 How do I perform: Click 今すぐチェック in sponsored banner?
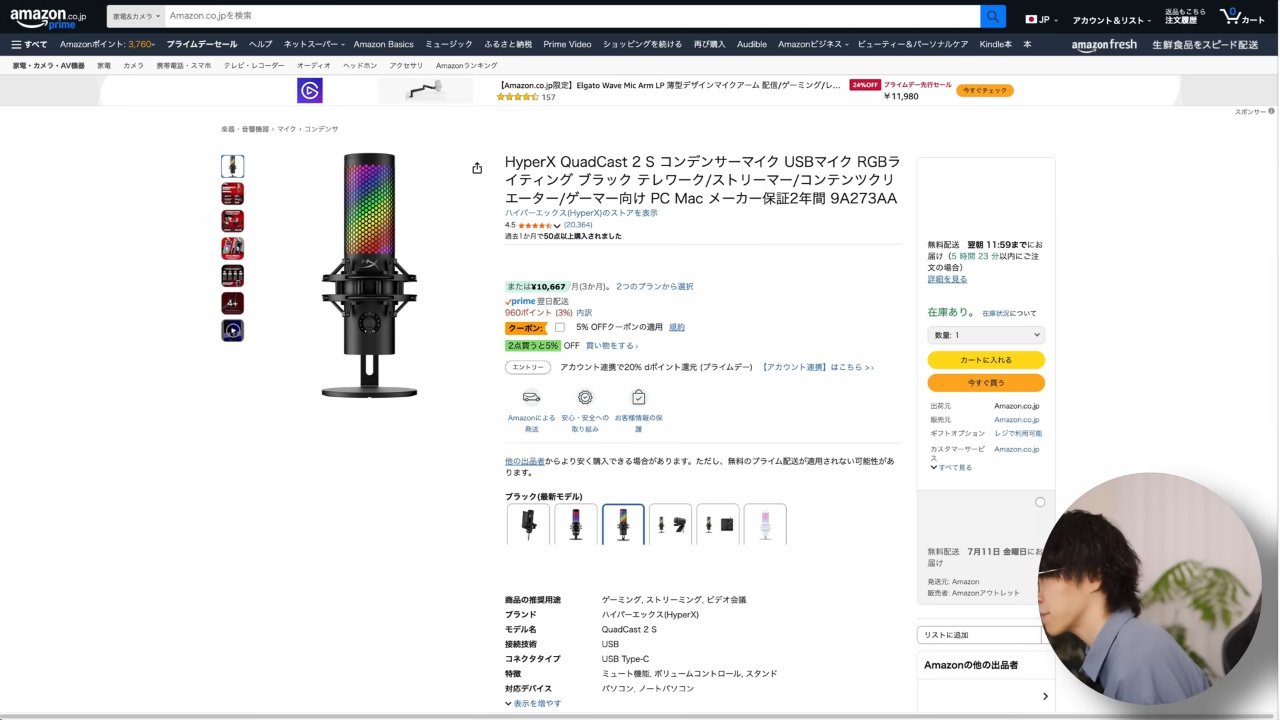point(985,90)
